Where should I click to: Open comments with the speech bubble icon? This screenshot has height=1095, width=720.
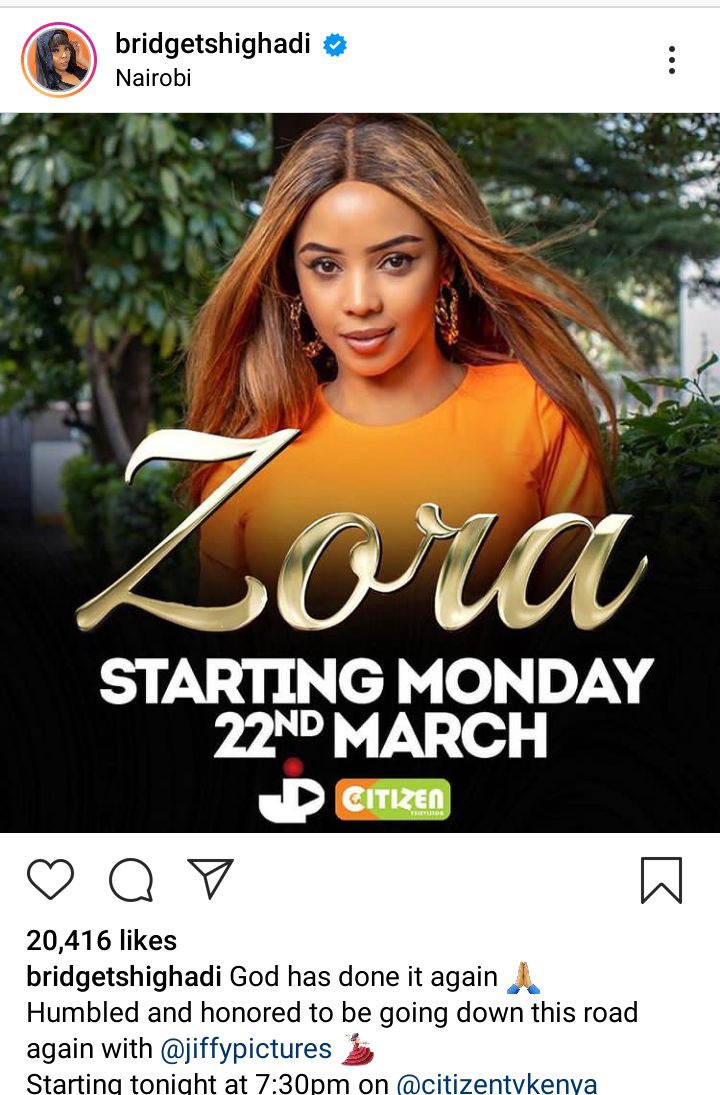(131, 880)
